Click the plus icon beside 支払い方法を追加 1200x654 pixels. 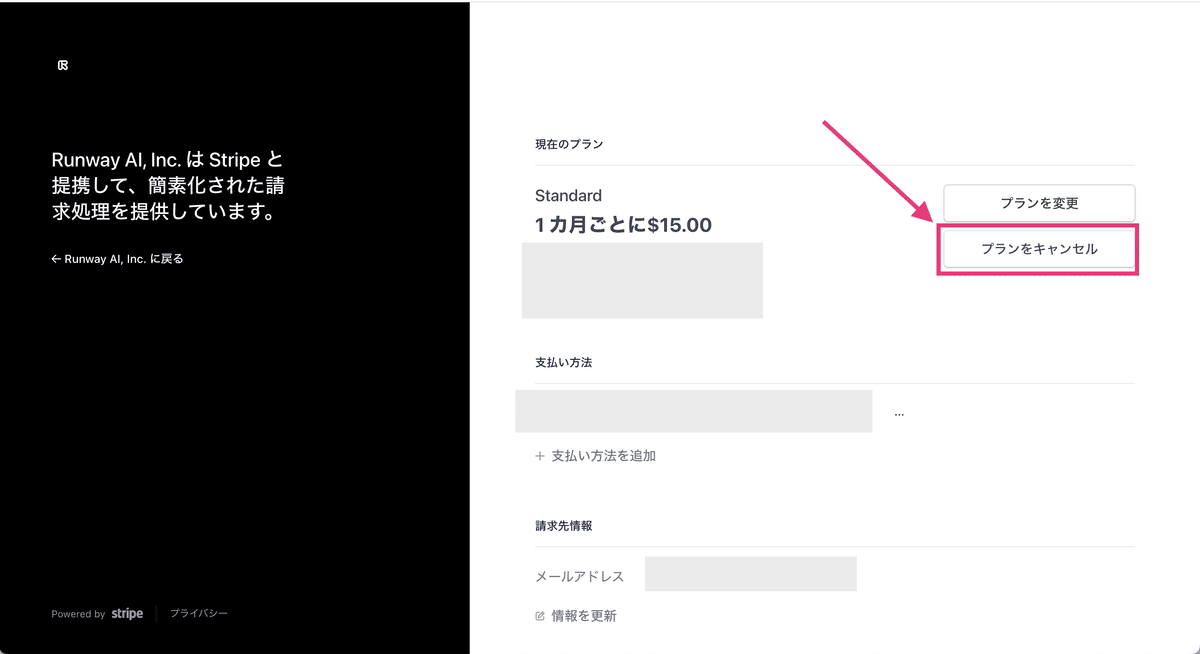[540, 456]
